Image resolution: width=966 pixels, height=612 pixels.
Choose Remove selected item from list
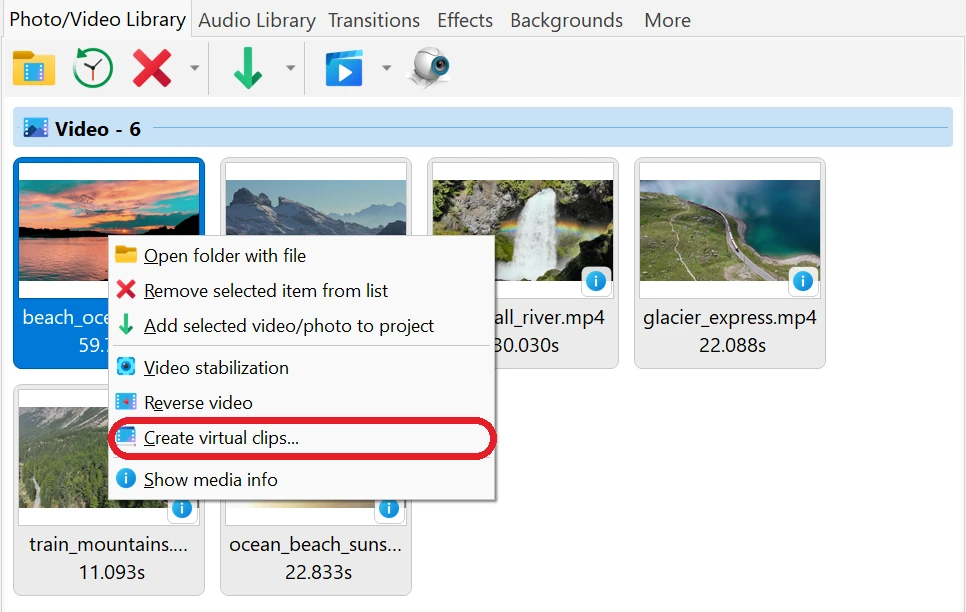coord(302,290)
